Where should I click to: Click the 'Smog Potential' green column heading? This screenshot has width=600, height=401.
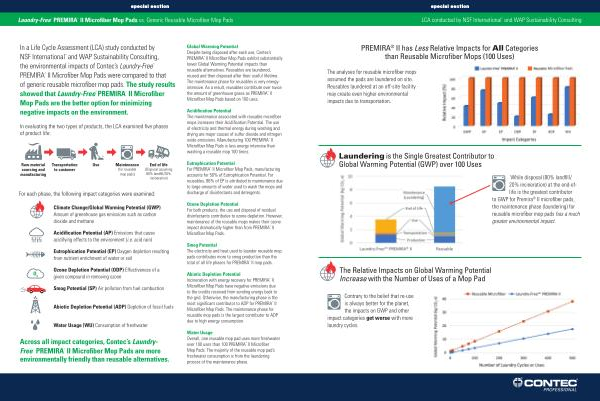202,245
